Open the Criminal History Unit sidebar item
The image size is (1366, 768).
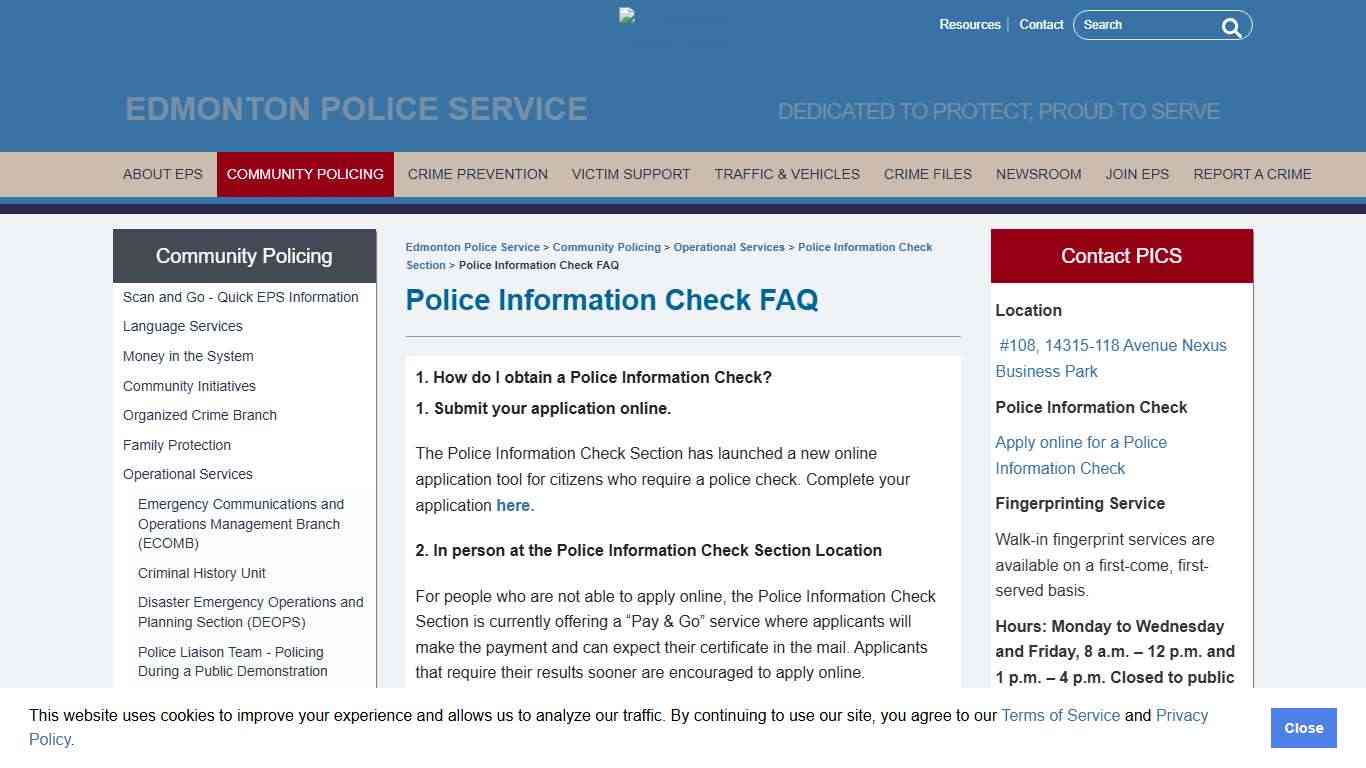[201, 573]
